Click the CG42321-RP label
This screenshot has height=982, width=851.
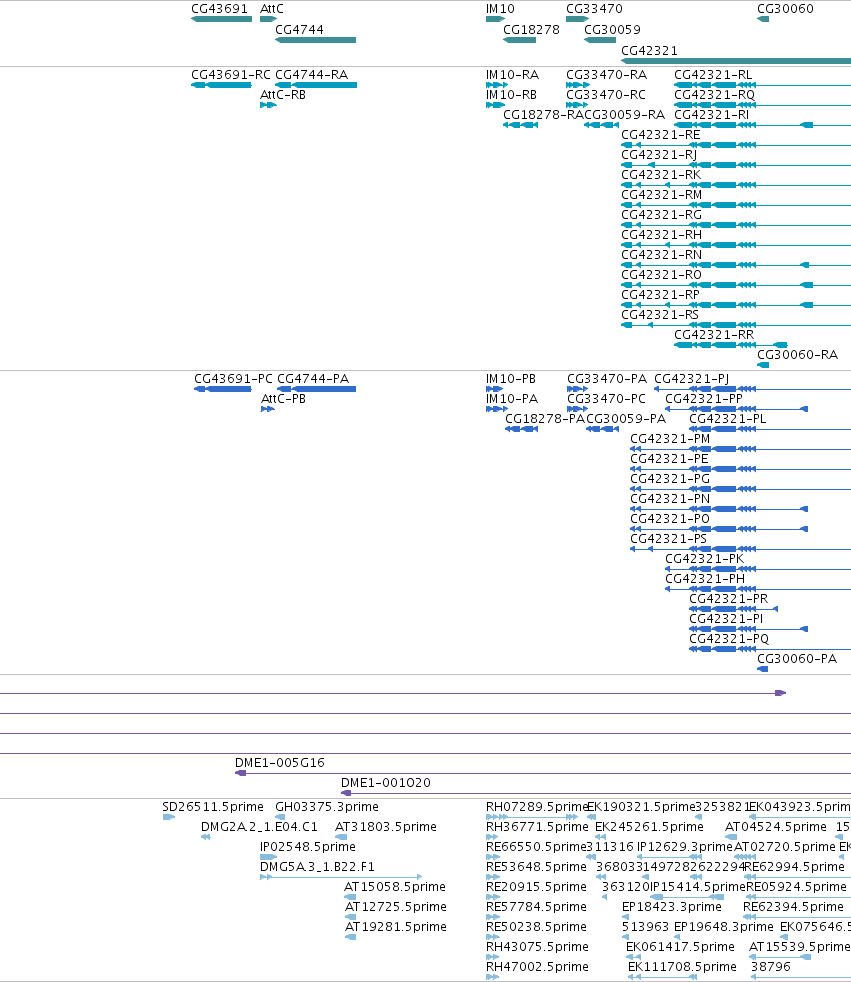(661, 295)
